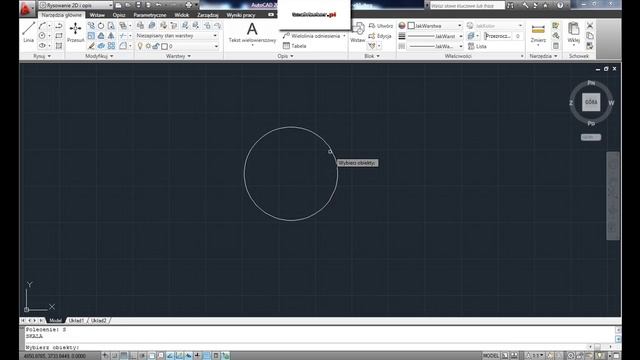This screenshot has width=640, height=360.
Task: Expand the Narzędzia panel
Action: click(543, 56)
